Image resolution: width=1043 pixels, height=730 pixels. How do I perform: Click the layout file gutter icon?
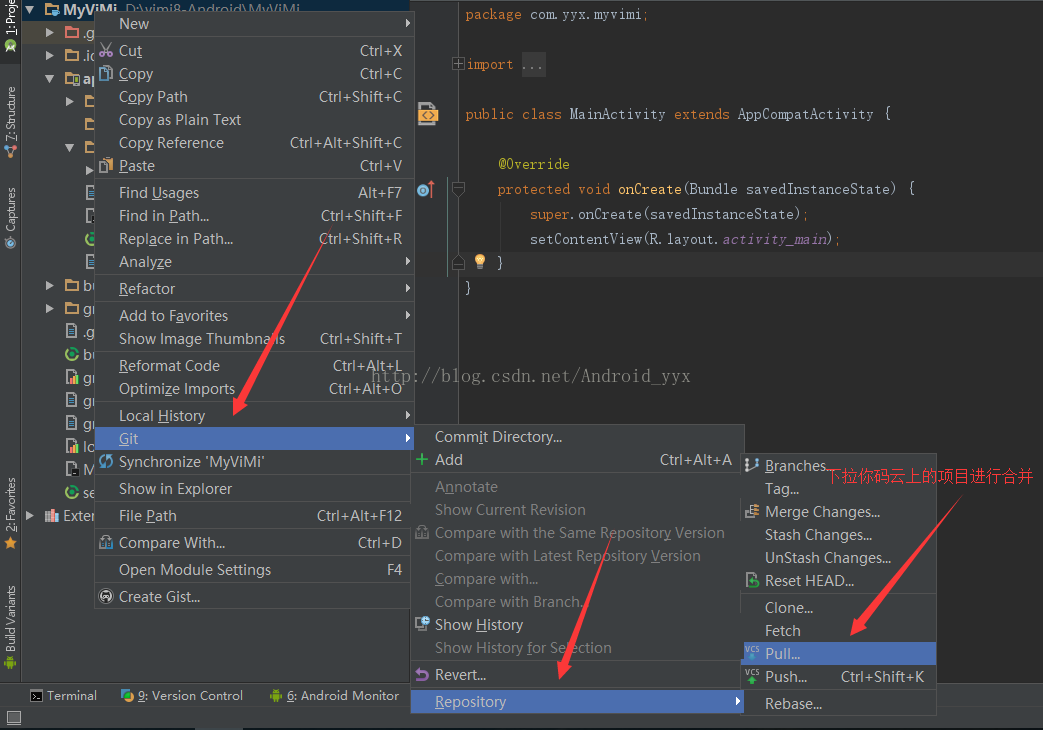pyautogui.click(x=428, y=114)
